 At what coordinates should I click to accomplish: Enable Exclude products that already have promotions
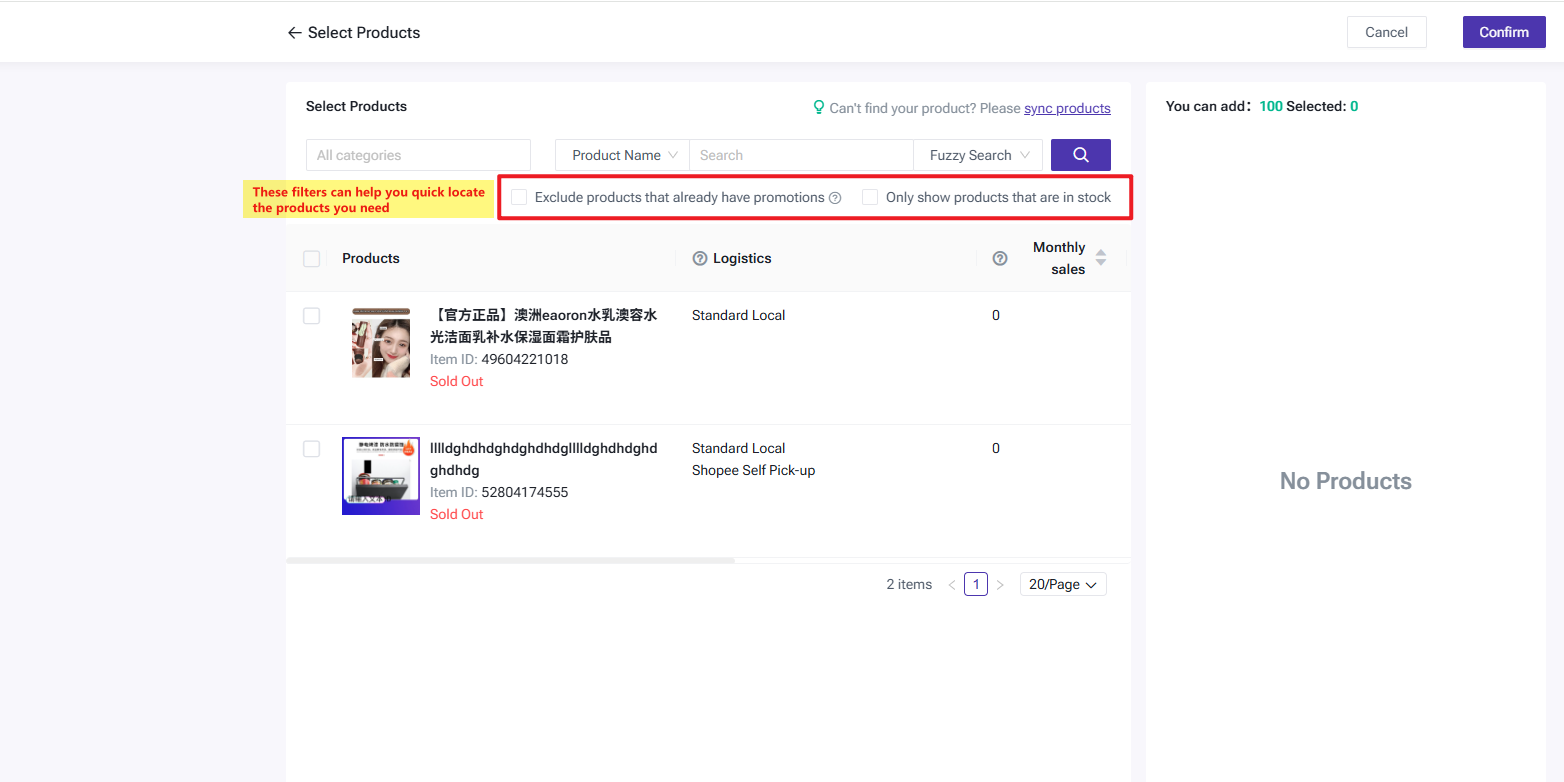pos(519,198)
